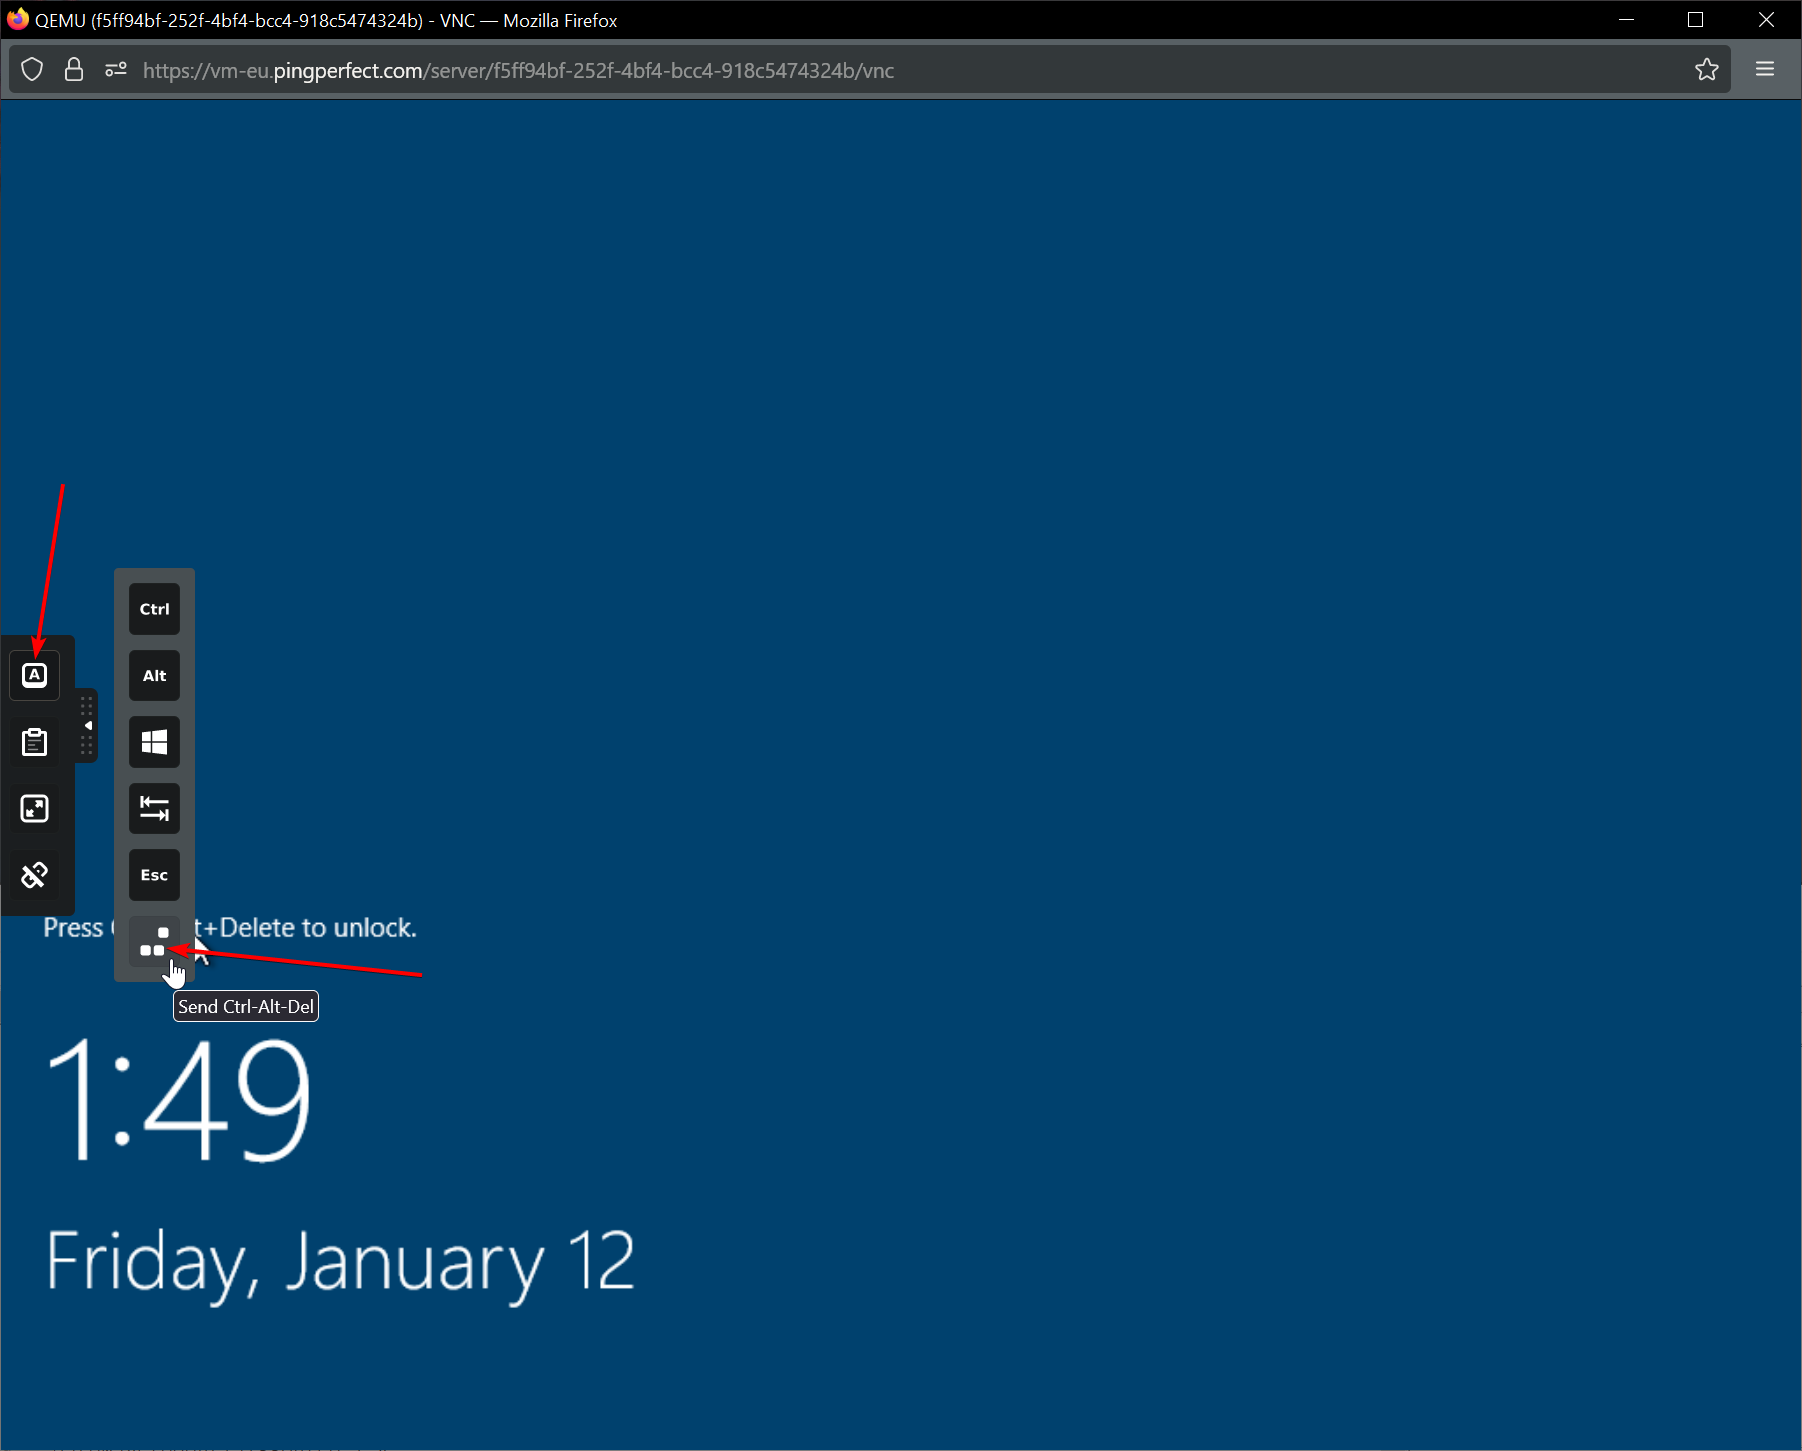Bookmark this page with the star
Image resolution: width=1802 pixels, height=1451 pixels.
pos(1706,70)
